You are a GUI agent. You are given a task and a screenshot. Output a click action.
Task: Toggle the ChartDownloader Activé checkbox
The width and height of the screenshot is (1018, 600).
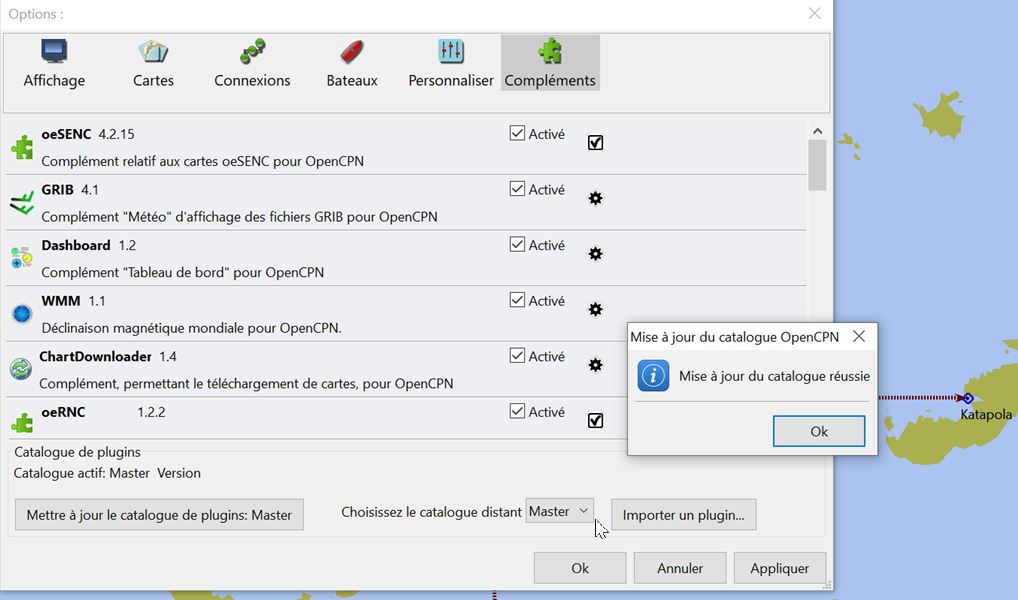[517, 356]
